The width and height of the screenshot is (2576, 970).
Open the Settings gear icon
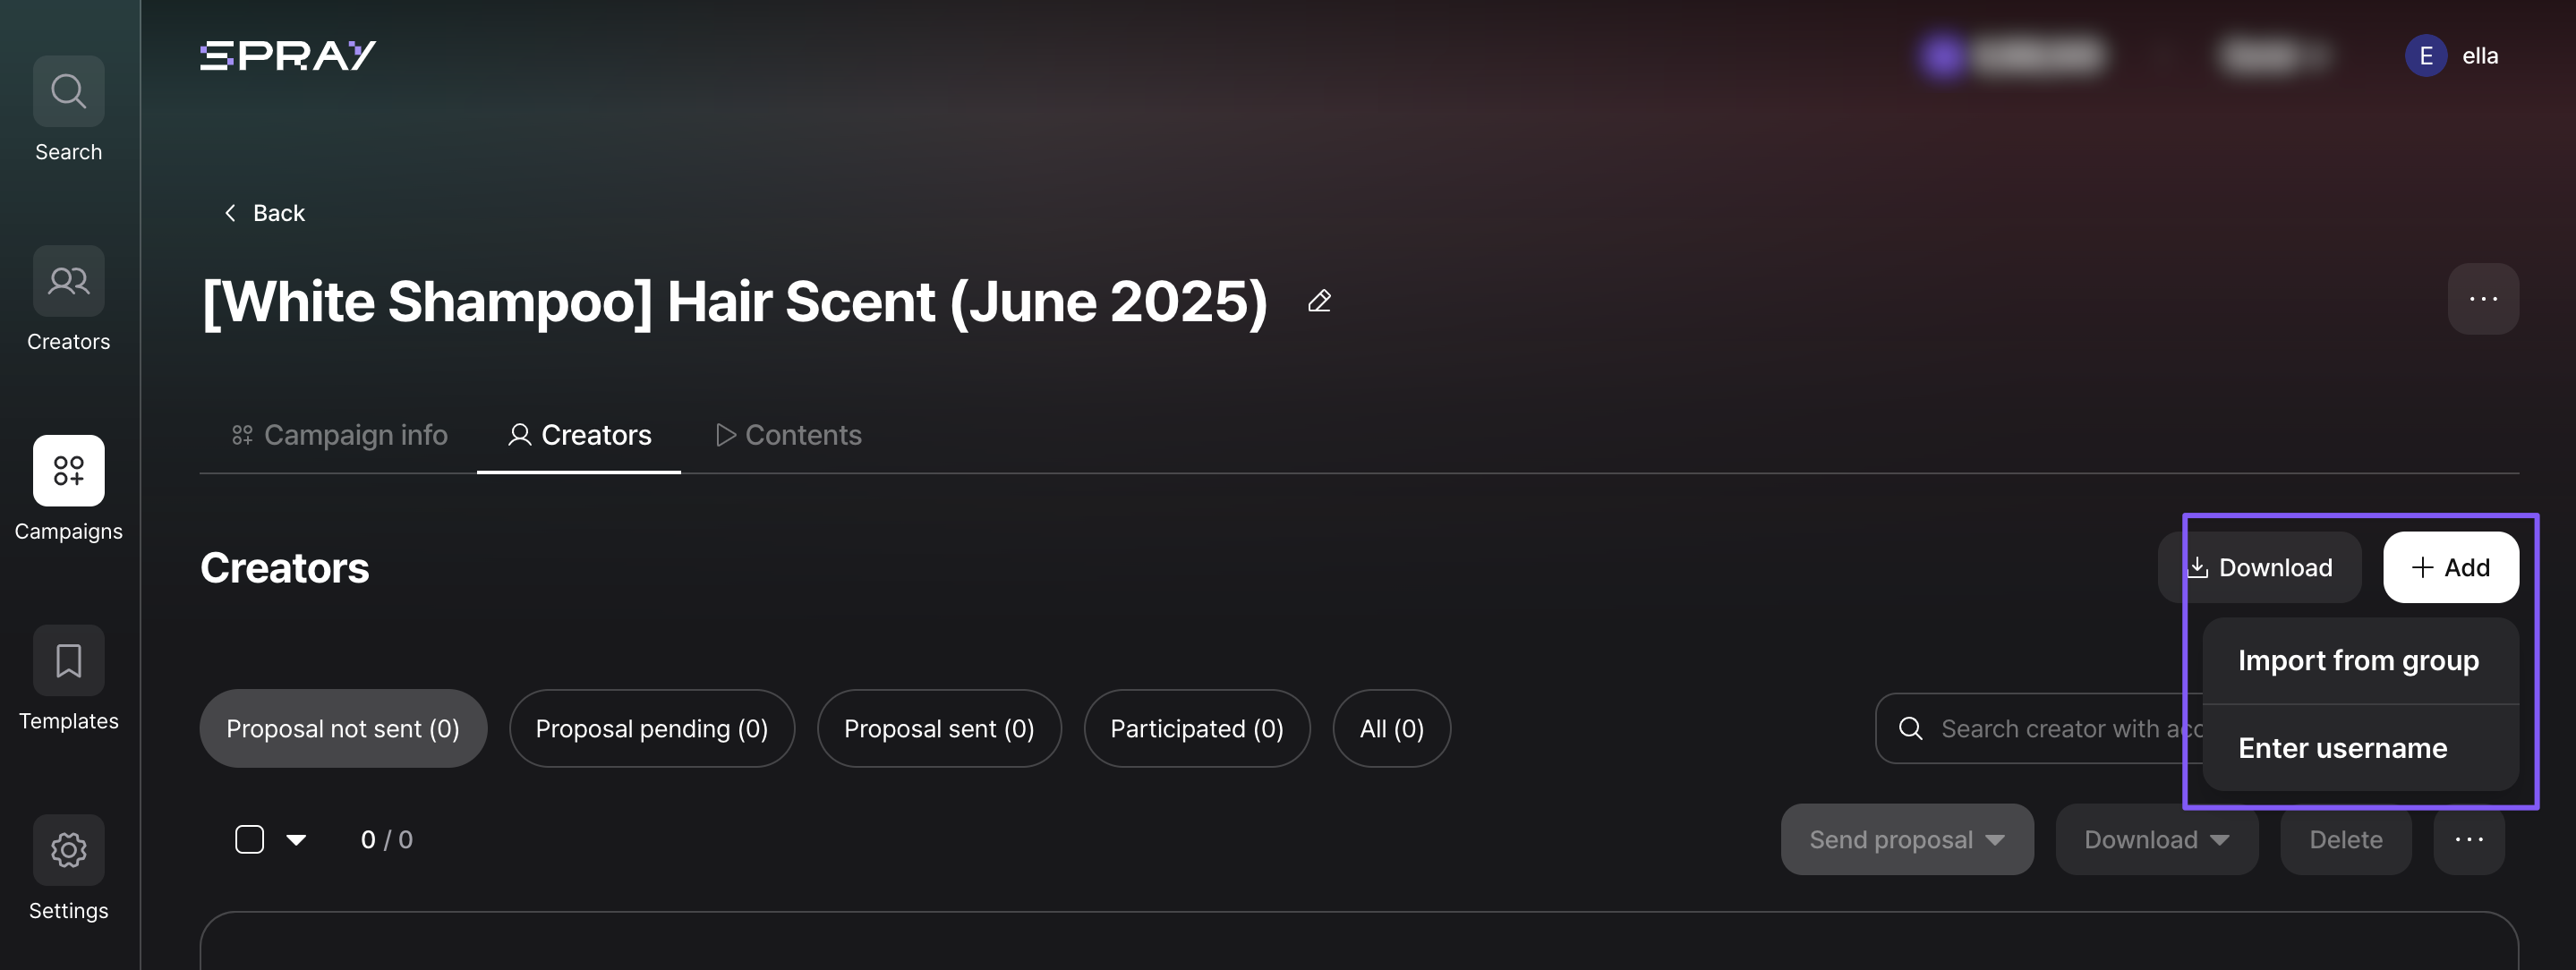click(x=68, y=850)
